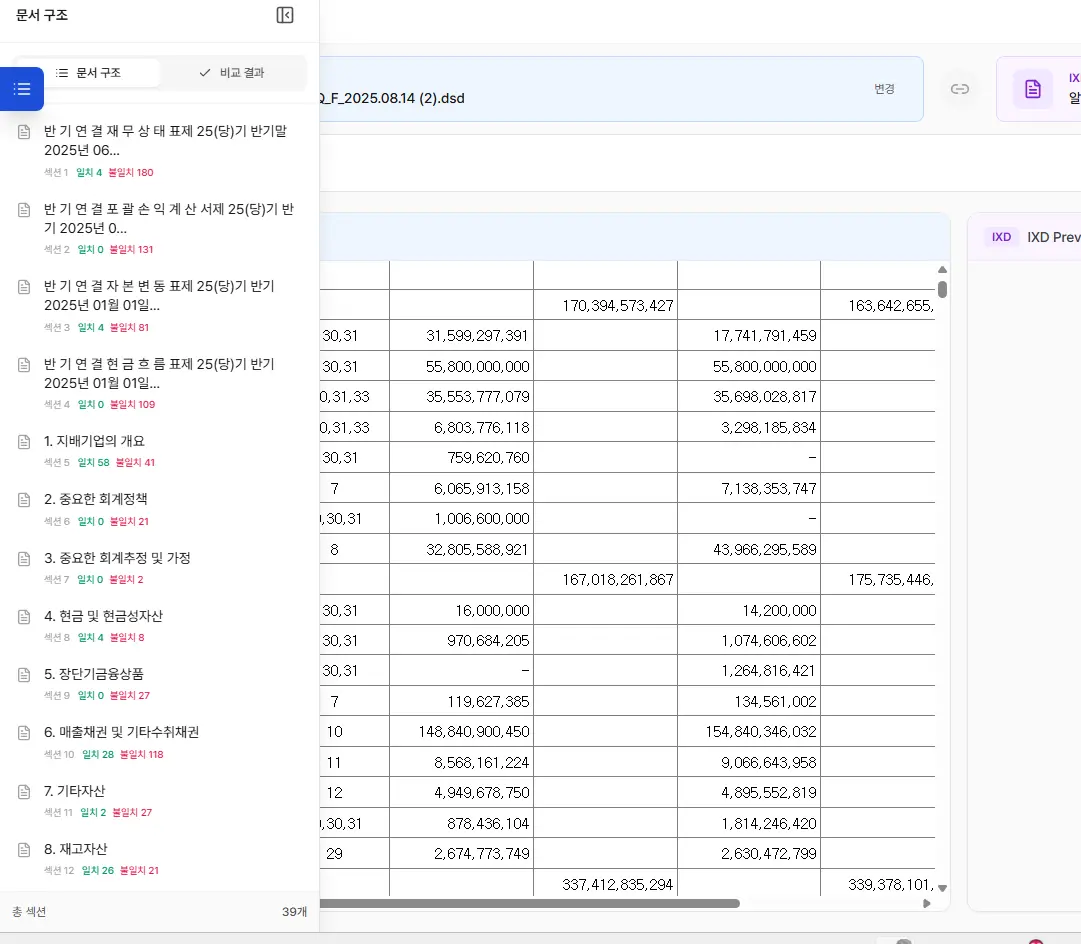This screenshot has height=944, width=1081.
Task: Click the horizontal scrollbar of the table
Action: pyautogui.click(x=530, y=903)
